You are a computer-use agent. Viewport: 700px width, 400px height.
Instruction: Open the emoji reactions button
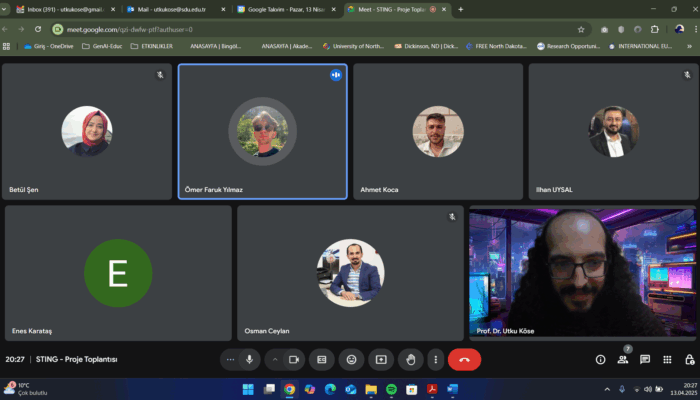tap(351, 359)
